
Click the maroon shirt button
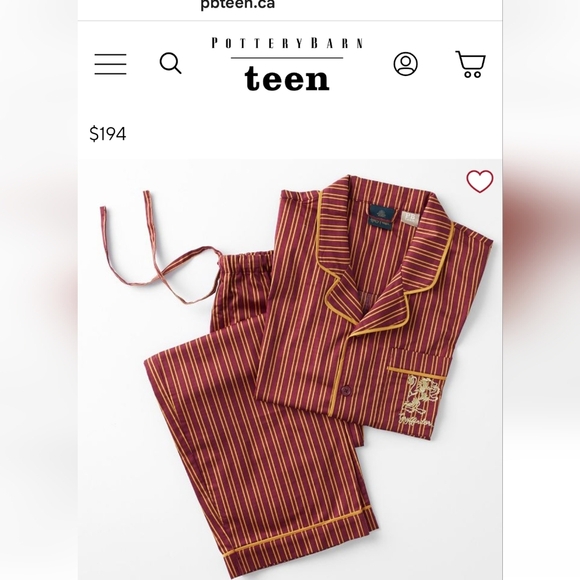pos(345,390)
